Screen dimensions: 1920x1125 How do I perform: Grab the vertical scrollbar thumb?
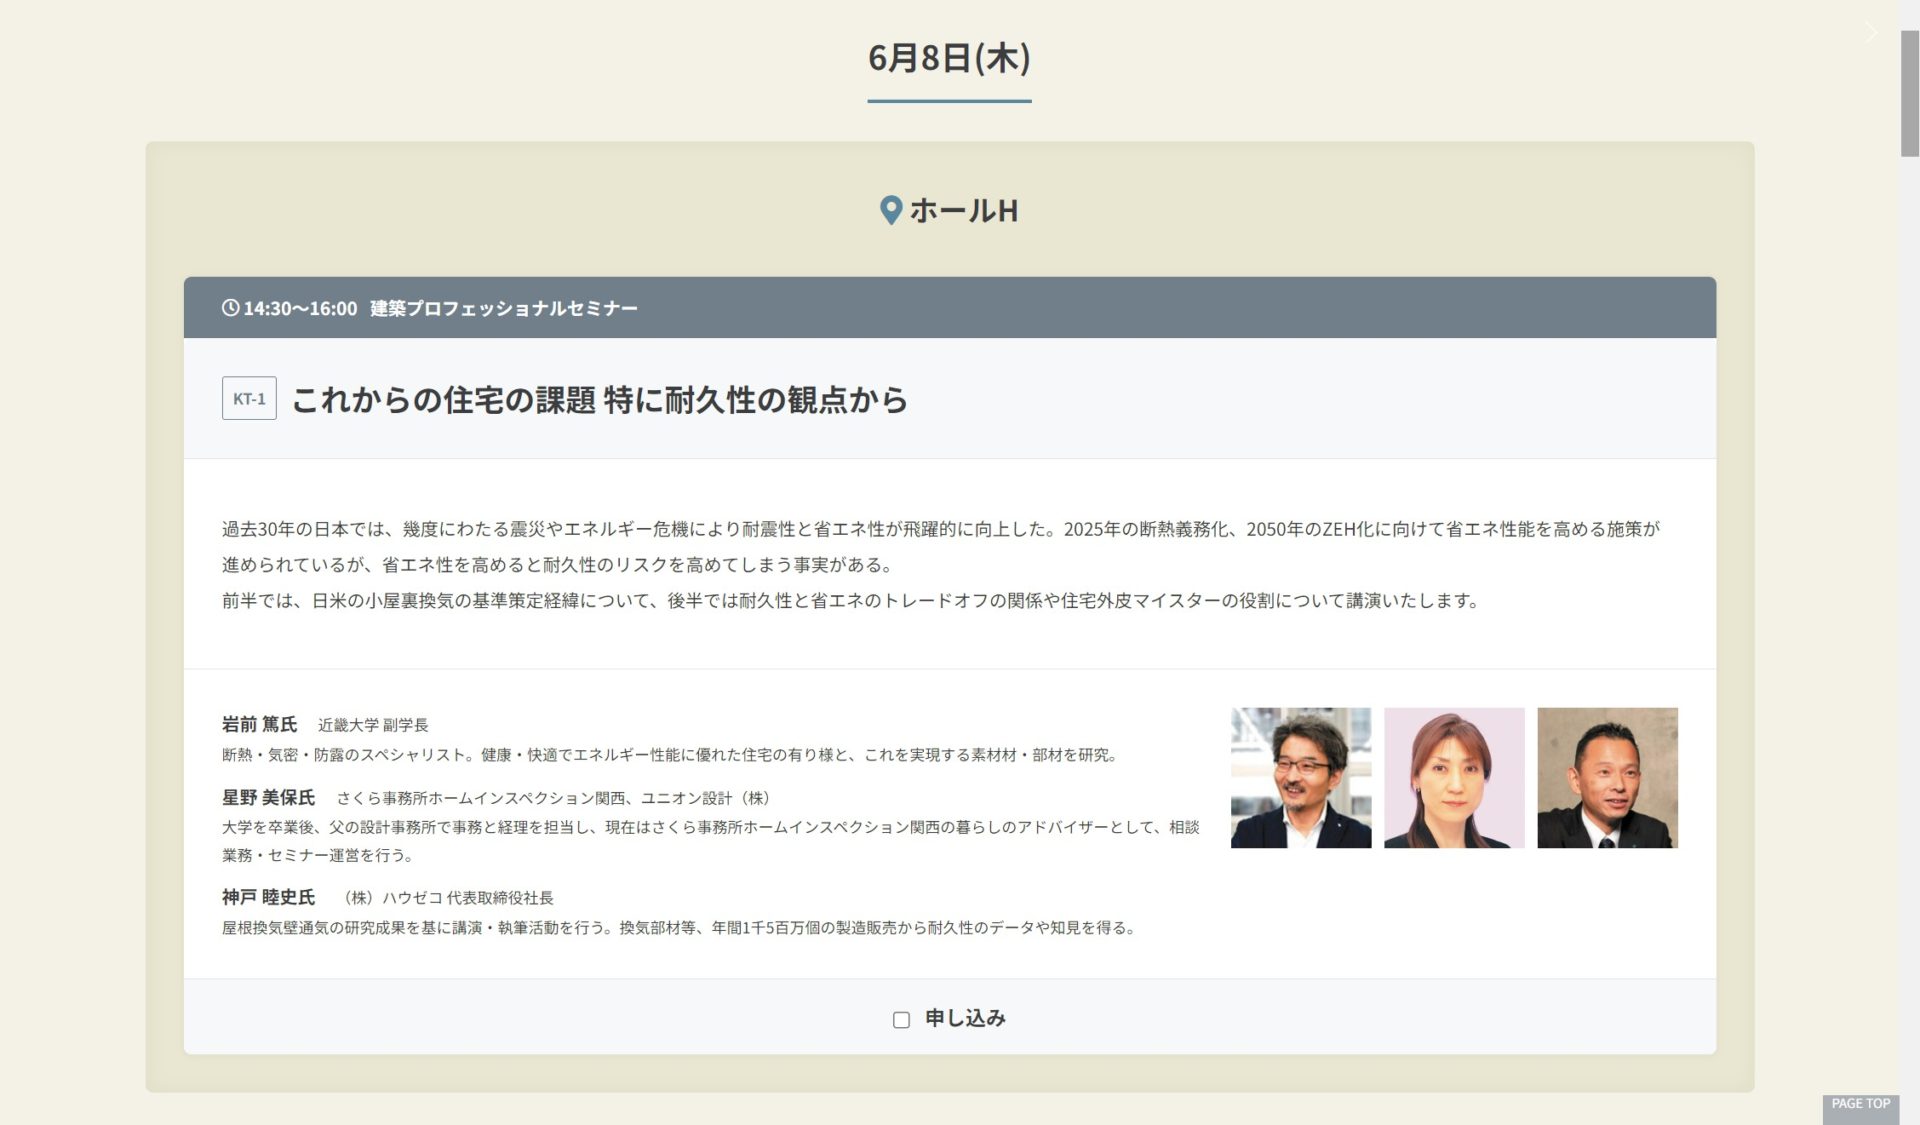(x=1909, y=92)
